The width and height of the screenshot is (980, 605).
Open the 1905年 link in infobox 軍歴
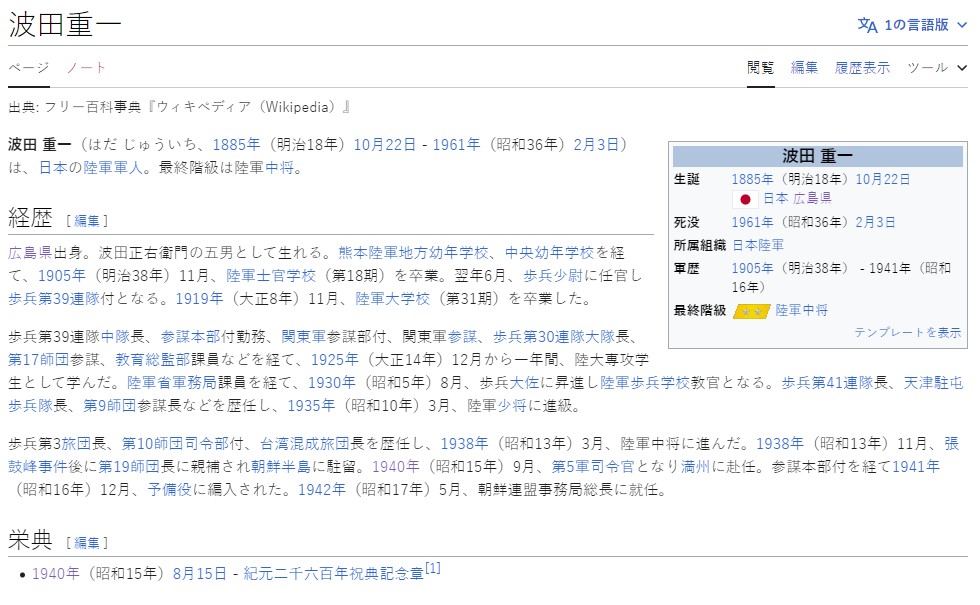752,269
